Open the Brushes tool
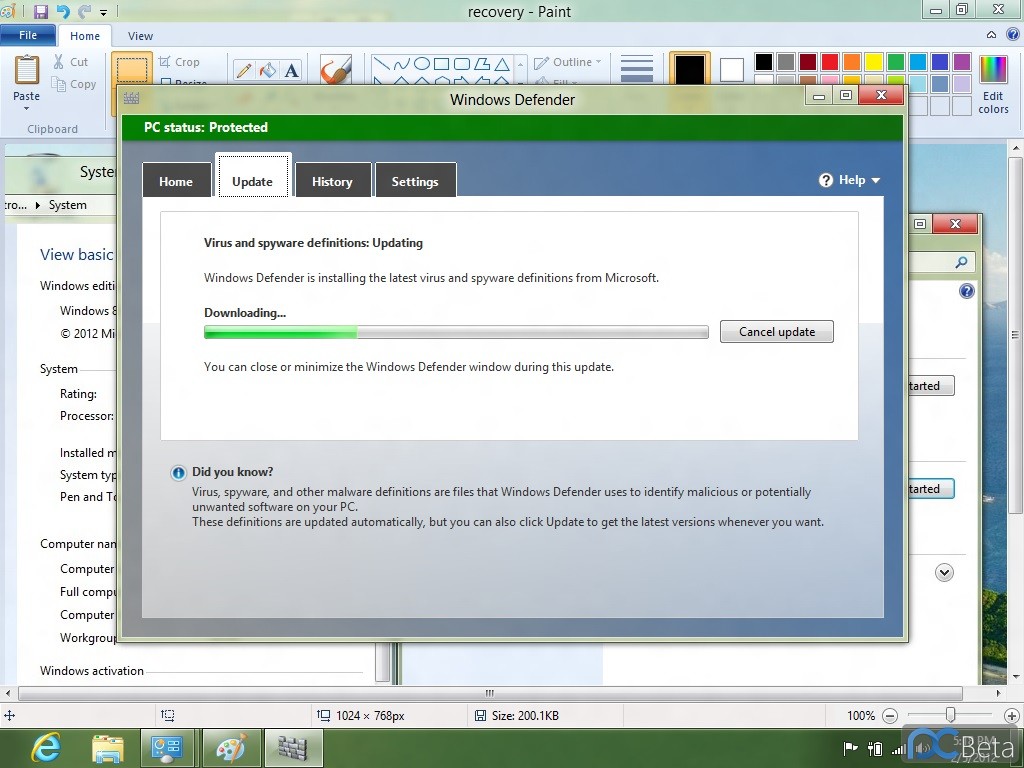 pyautogui.click(x=335, y=70)
